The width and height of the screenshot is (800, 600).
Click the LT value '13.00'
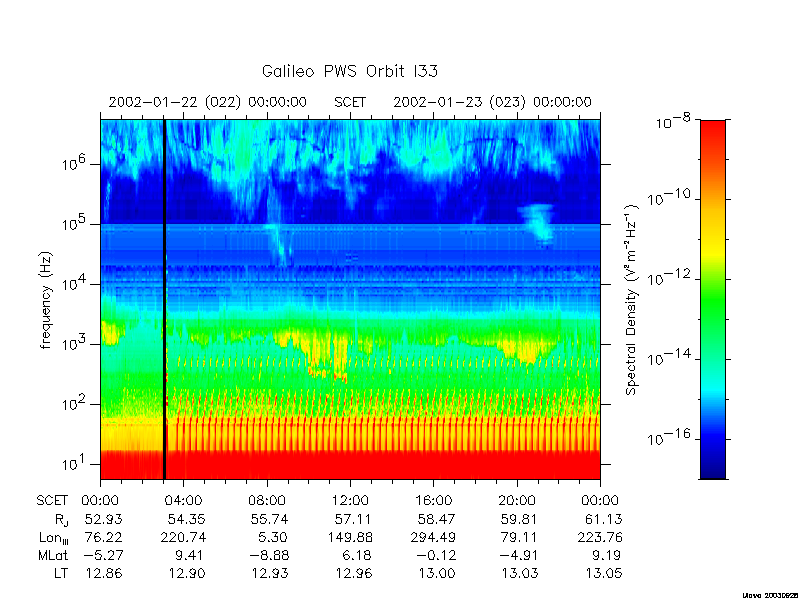pyautogui.click(x=437, y=573)
